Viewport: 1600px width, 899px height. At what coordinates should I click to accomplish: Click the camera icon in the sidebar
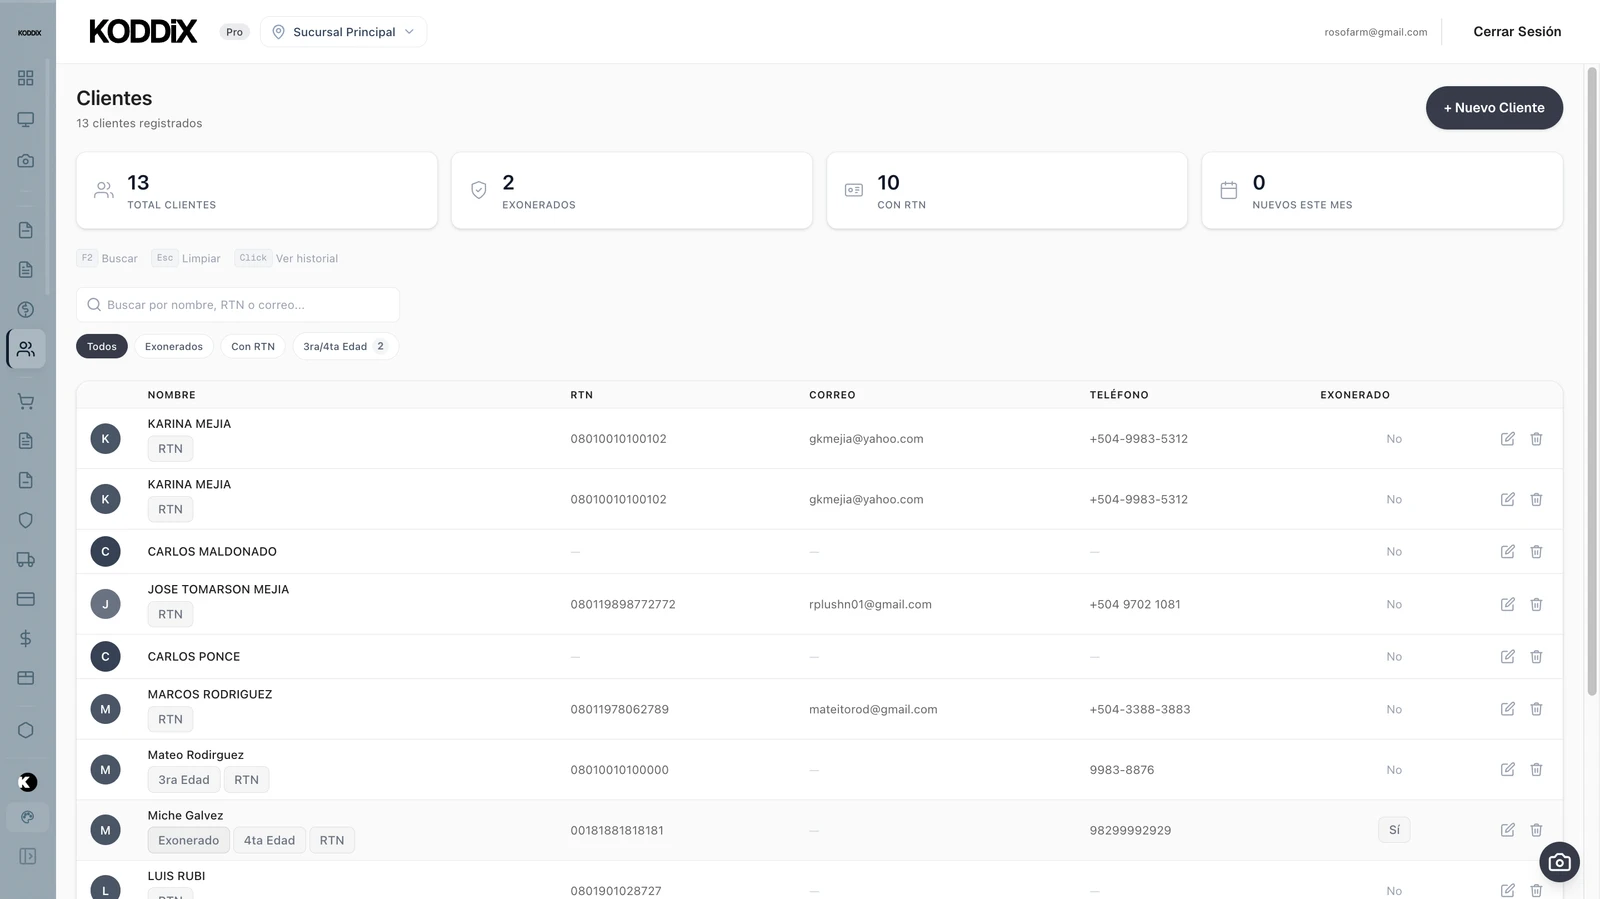click(26, 160)
